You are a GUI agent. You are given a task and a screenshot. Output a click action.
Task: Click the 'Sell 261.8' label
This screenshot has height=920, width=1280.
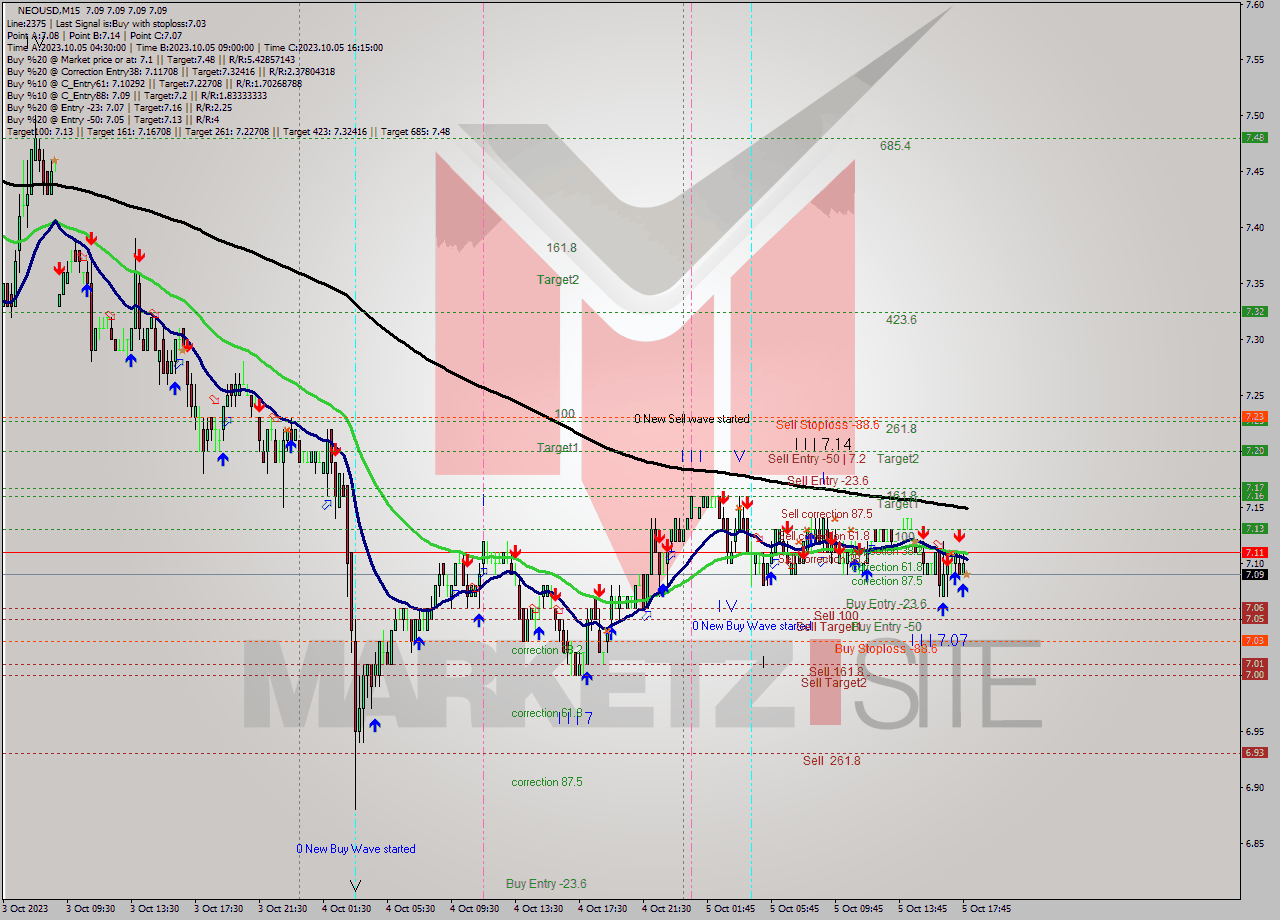[x=831, y=761]
